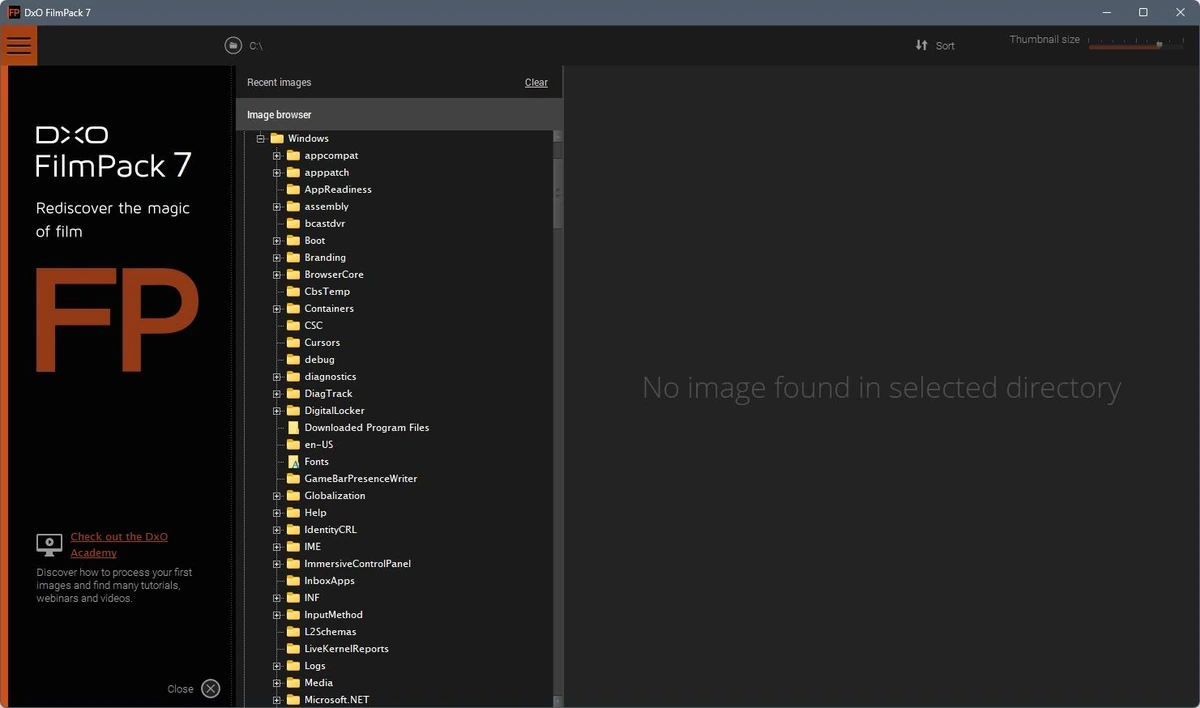Click the CSC folder icon
The height and width of the screenshot is (708, 1200).
294,326
